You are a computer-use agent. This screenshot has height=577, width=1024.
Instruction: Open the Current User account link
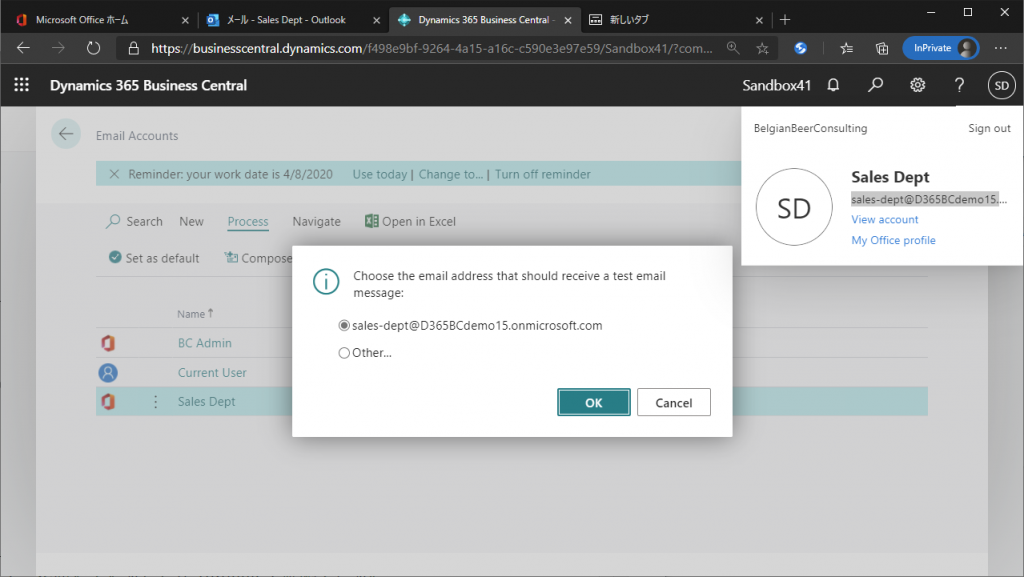[x=212, y=373]
